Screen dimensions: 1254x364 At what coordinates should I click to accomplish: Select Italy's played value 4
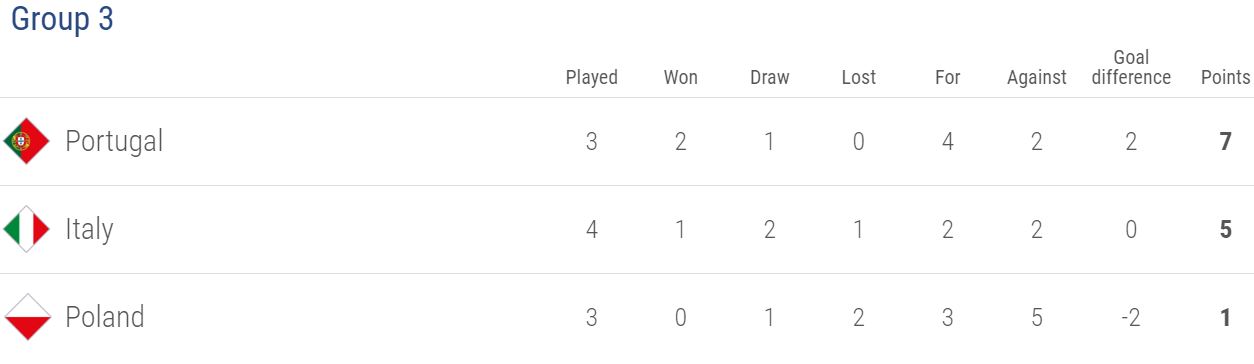[x=592, y=230]
